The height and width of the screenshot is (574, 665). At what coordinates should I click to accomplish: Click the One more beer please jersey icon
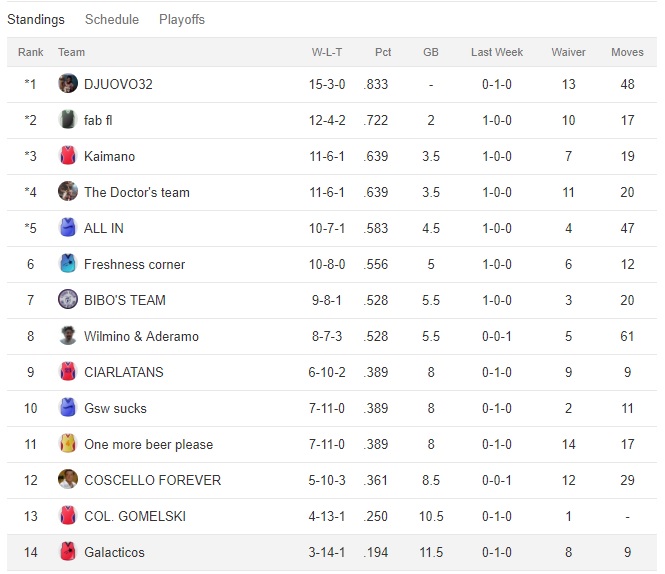click(68, 444)
